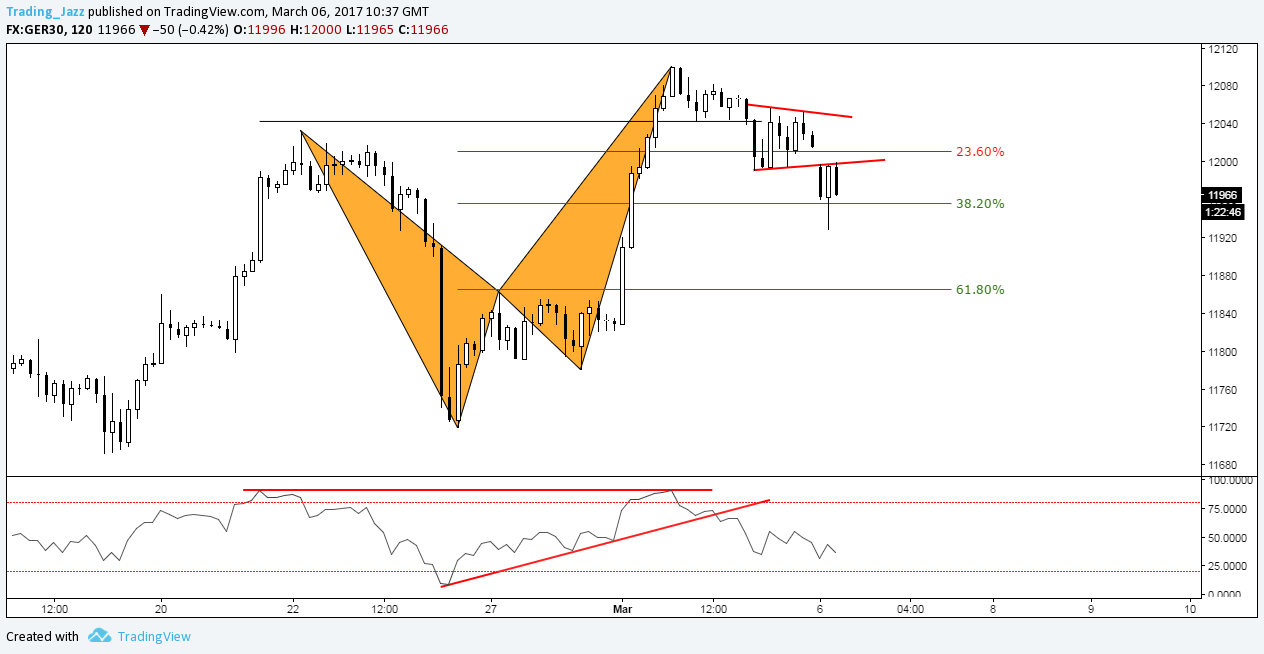Click the 12000 price axis label

point(1224,162)
